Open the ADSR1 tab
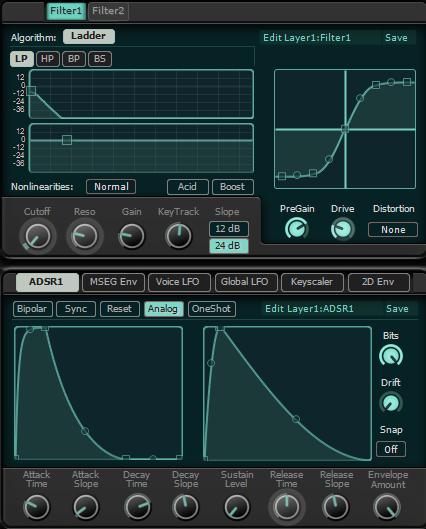Viewport: 426px width, 529px height. tap(47, 282)
